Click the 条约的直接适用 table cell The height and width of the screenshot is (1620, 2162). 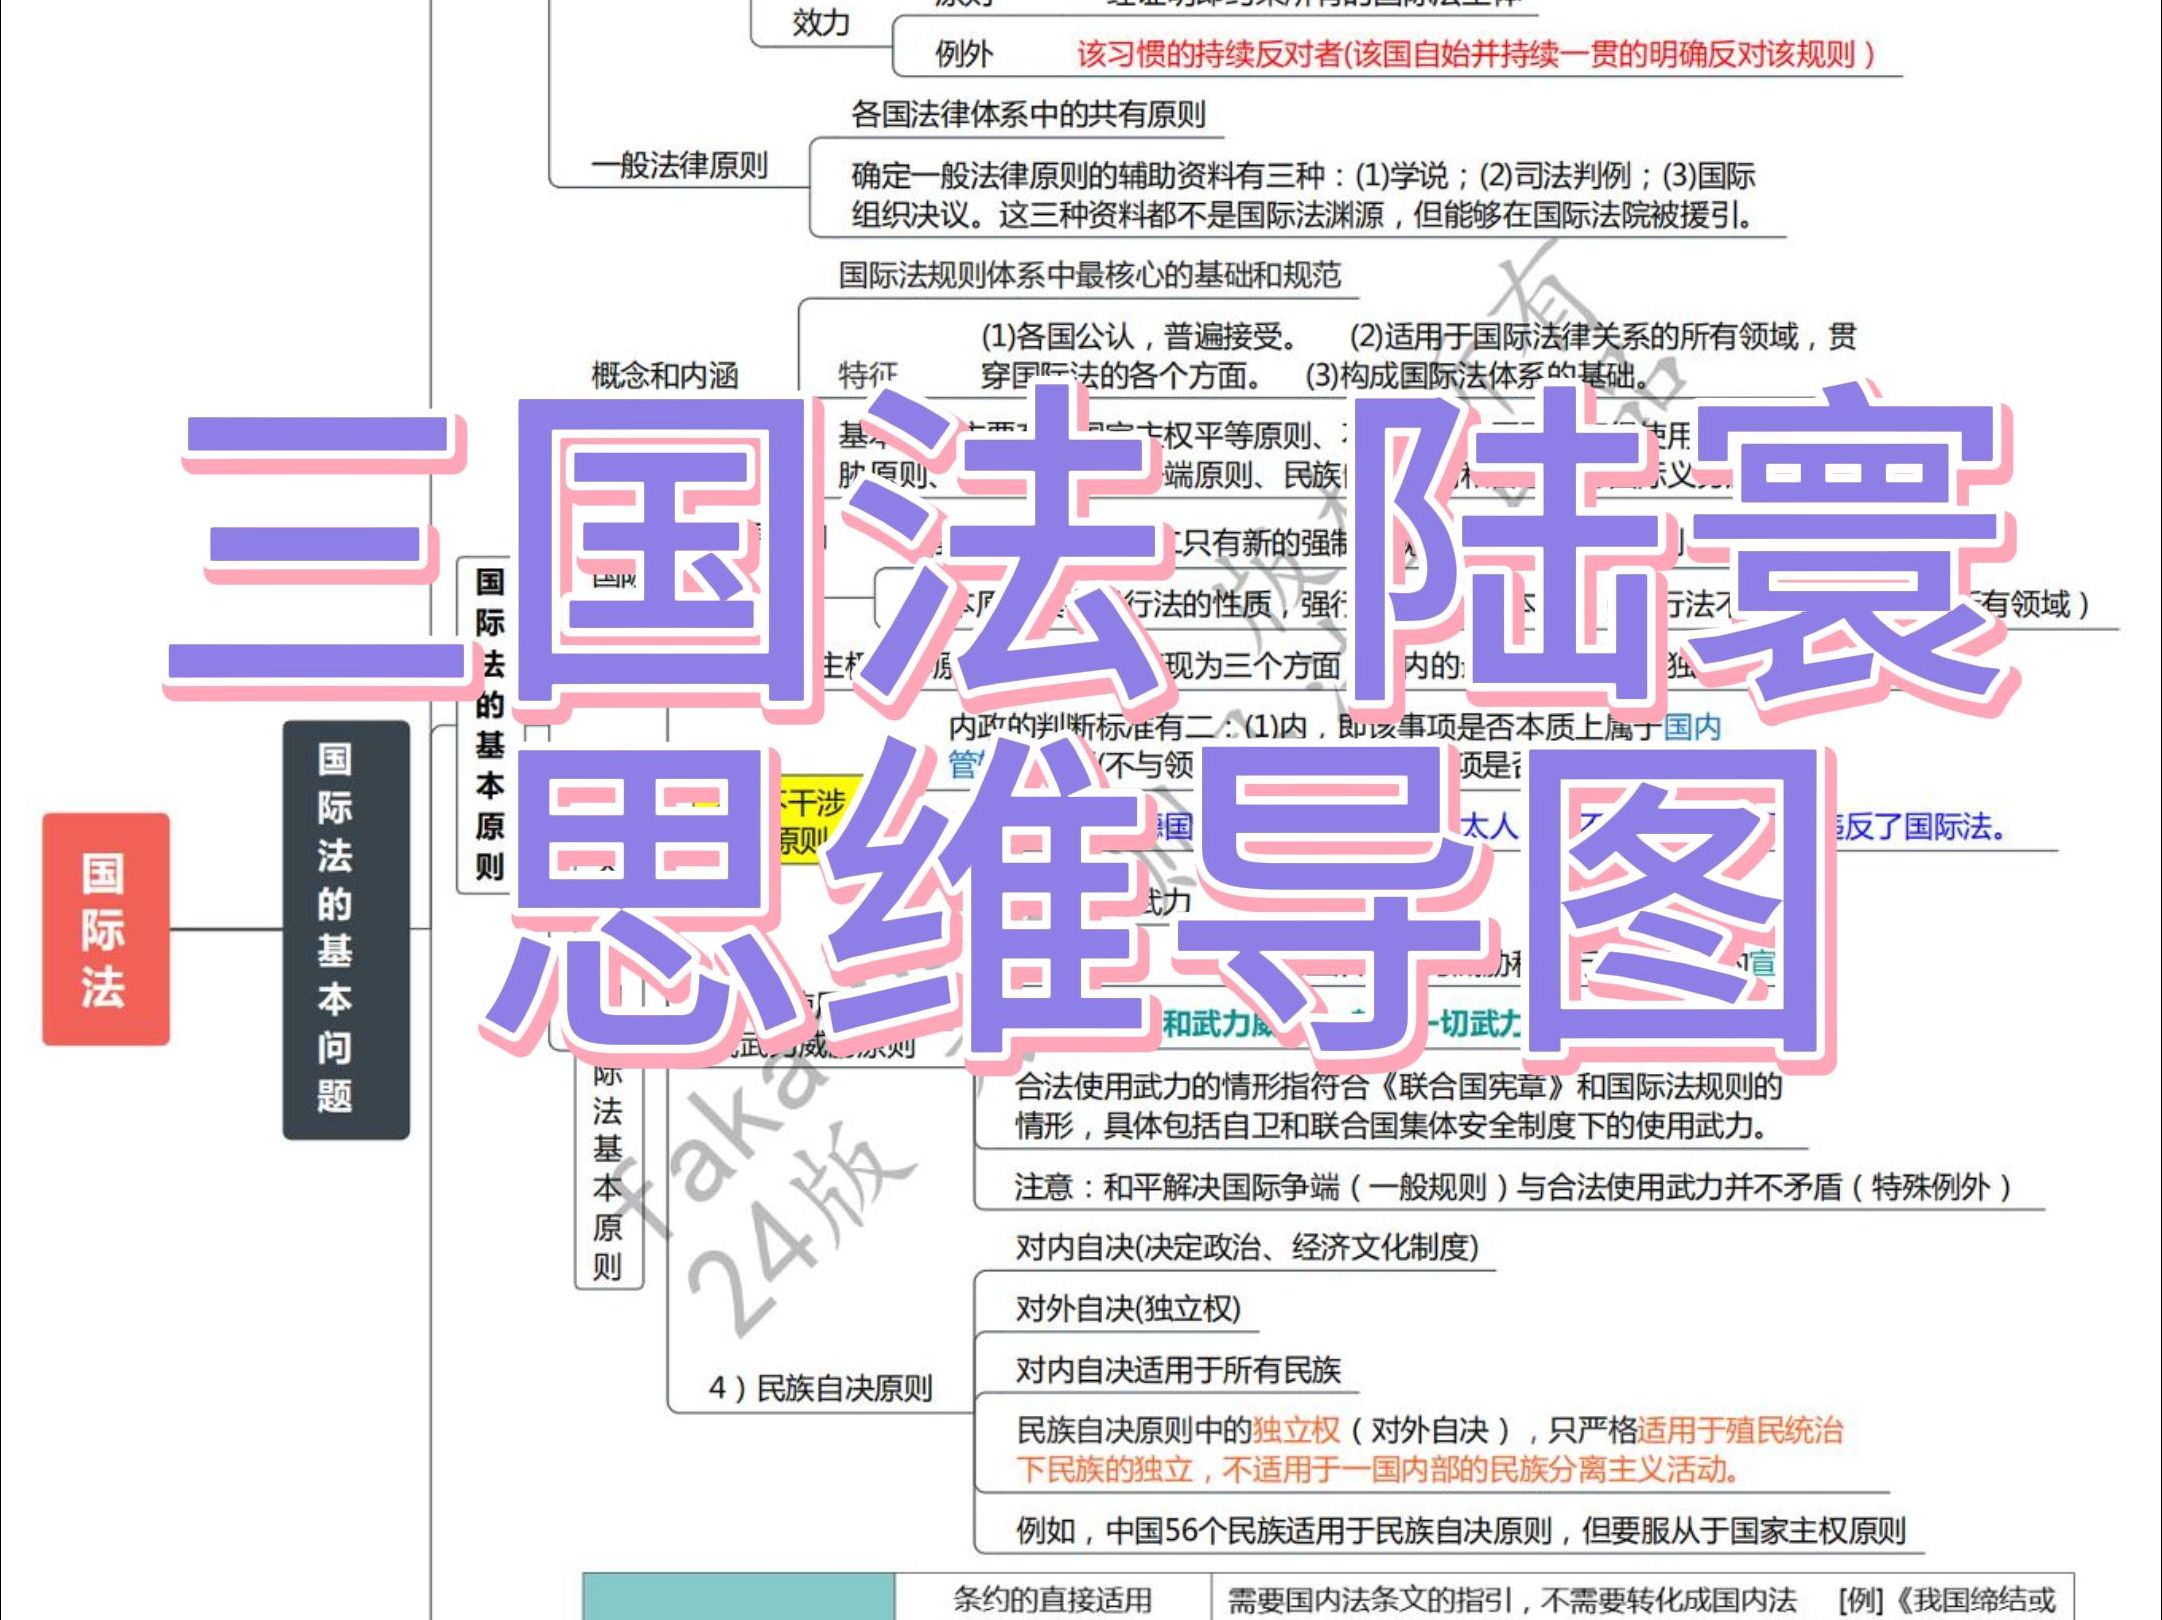[x=1052, y=1598]
